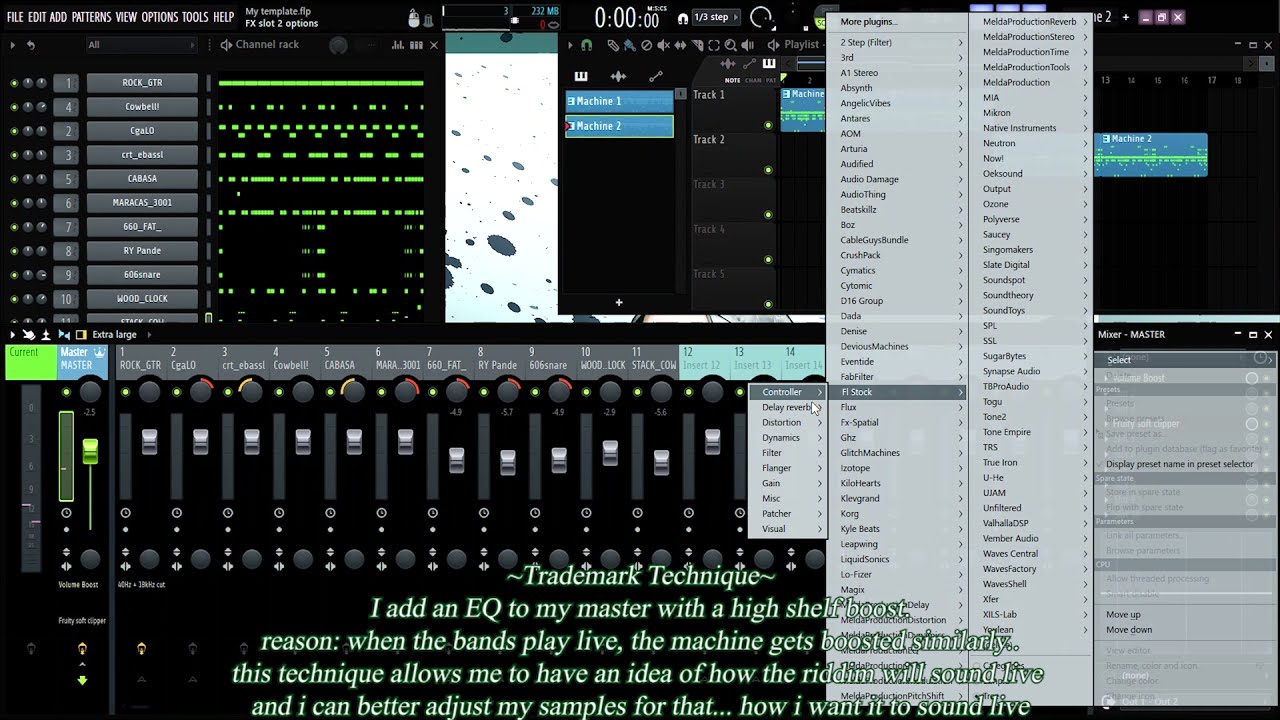Screen dimensions: 1280x720
Task: Toggle the Playlist magnet snap icon
Action: click(x=587, y=45)
